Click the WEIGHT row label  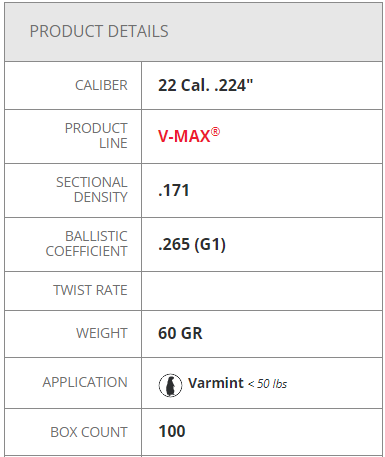point(102,333)
